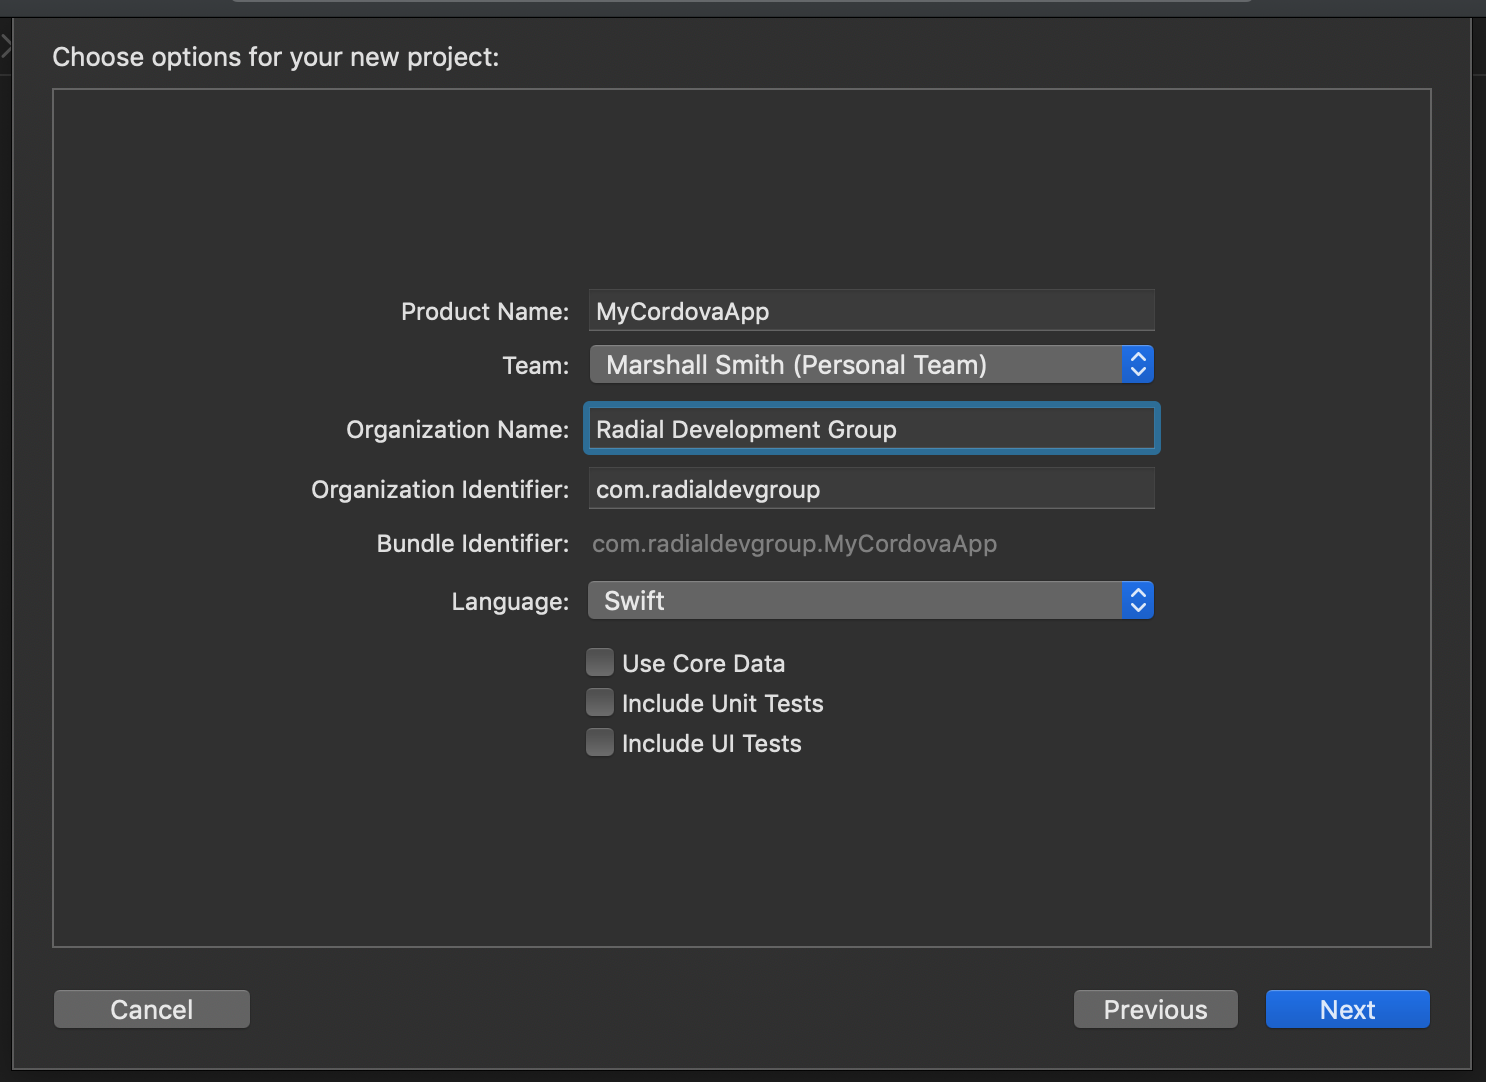Click the "Product Name:" label
Viewport: 1486px width, 1082px height.
coord(484,312)
